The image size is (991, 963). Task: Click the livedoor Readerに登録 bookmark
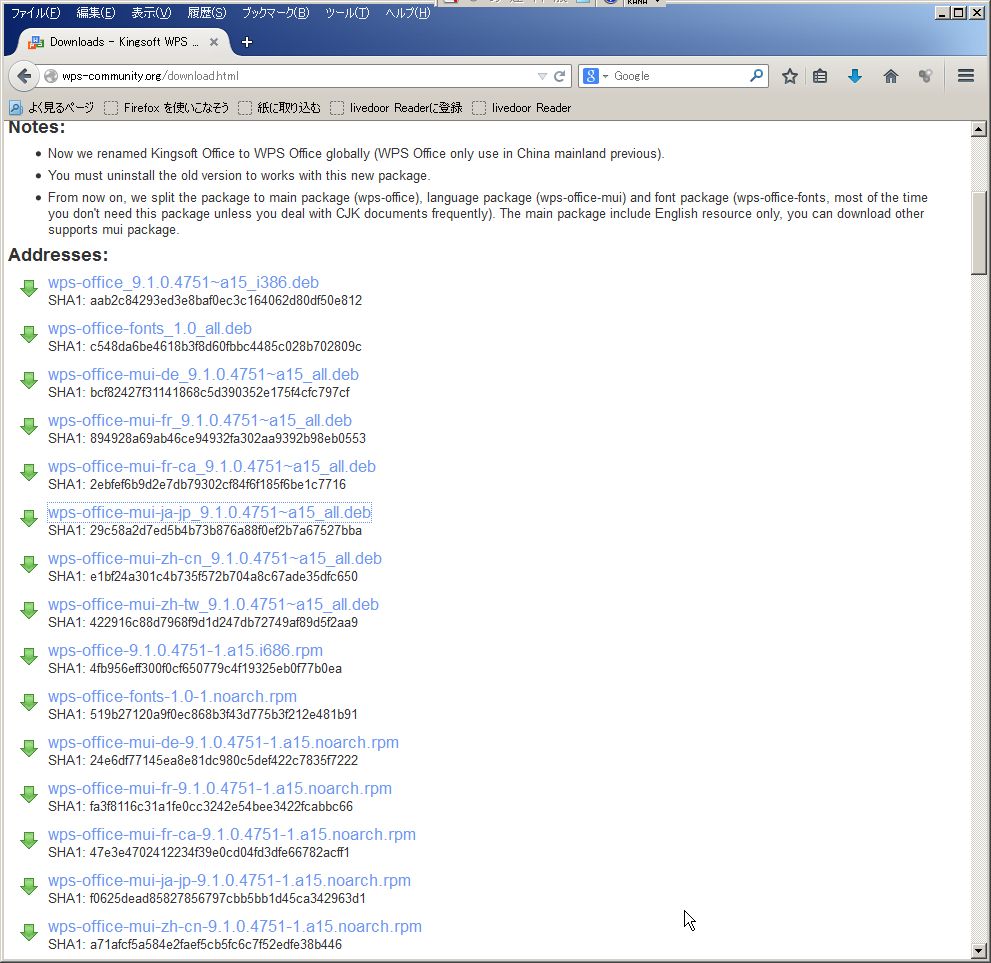tap(396, 108)
